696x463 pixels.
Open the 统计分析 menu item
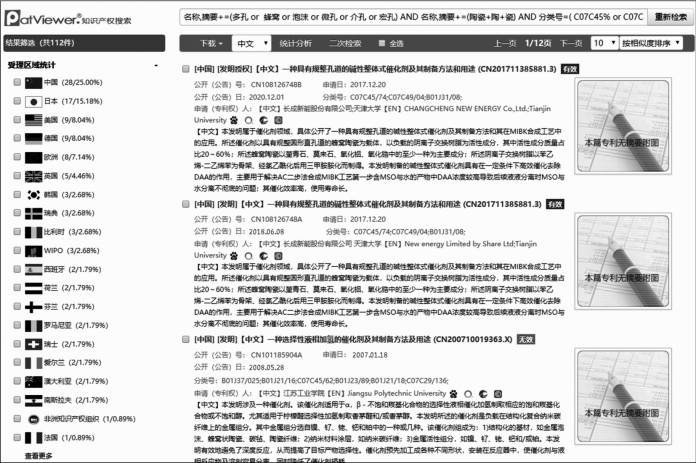tap(295, 44)
